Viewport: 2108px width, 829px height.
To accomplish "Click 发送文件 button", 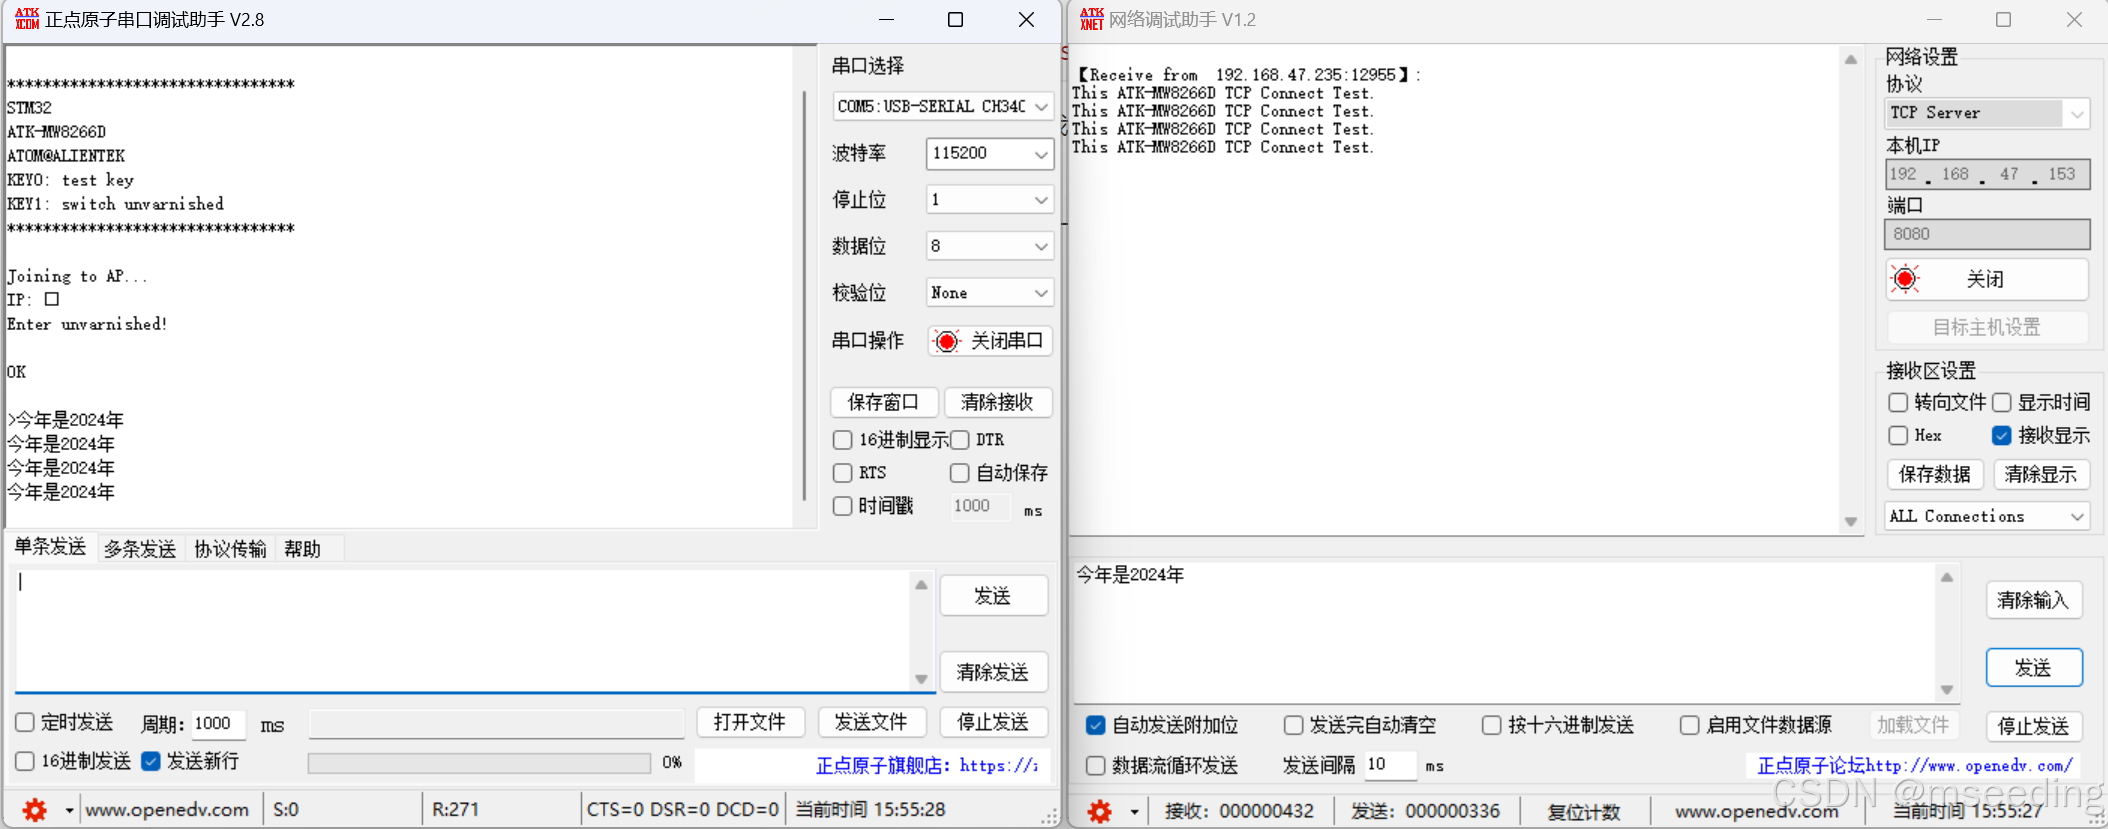I will [871, 722].
